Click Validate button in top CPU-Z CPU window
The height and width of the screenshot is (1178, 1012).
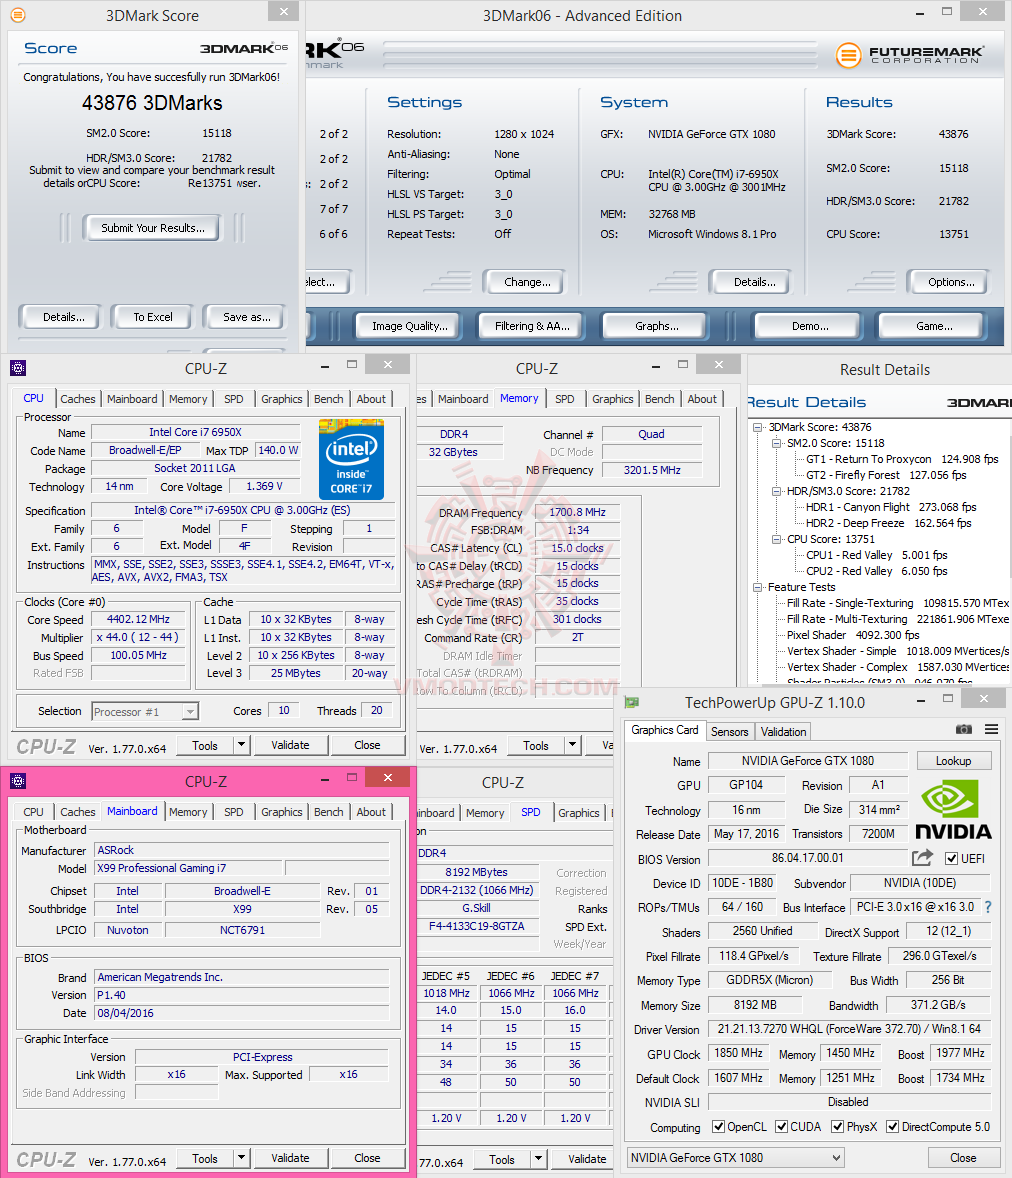[x=290, y=745]
